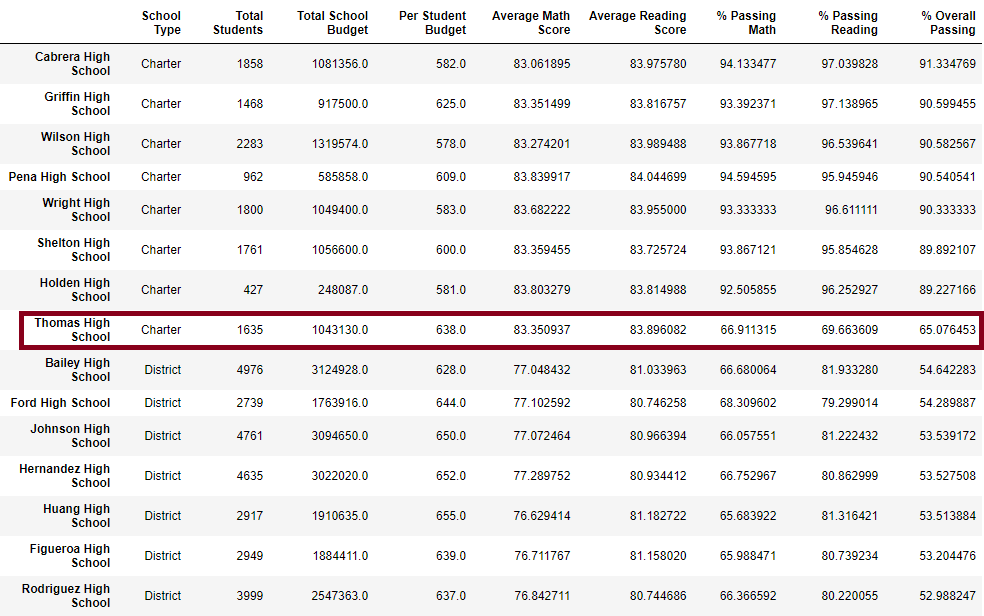Click the School Type column header
Screen dimensions: 984x616
pos(161,23)
